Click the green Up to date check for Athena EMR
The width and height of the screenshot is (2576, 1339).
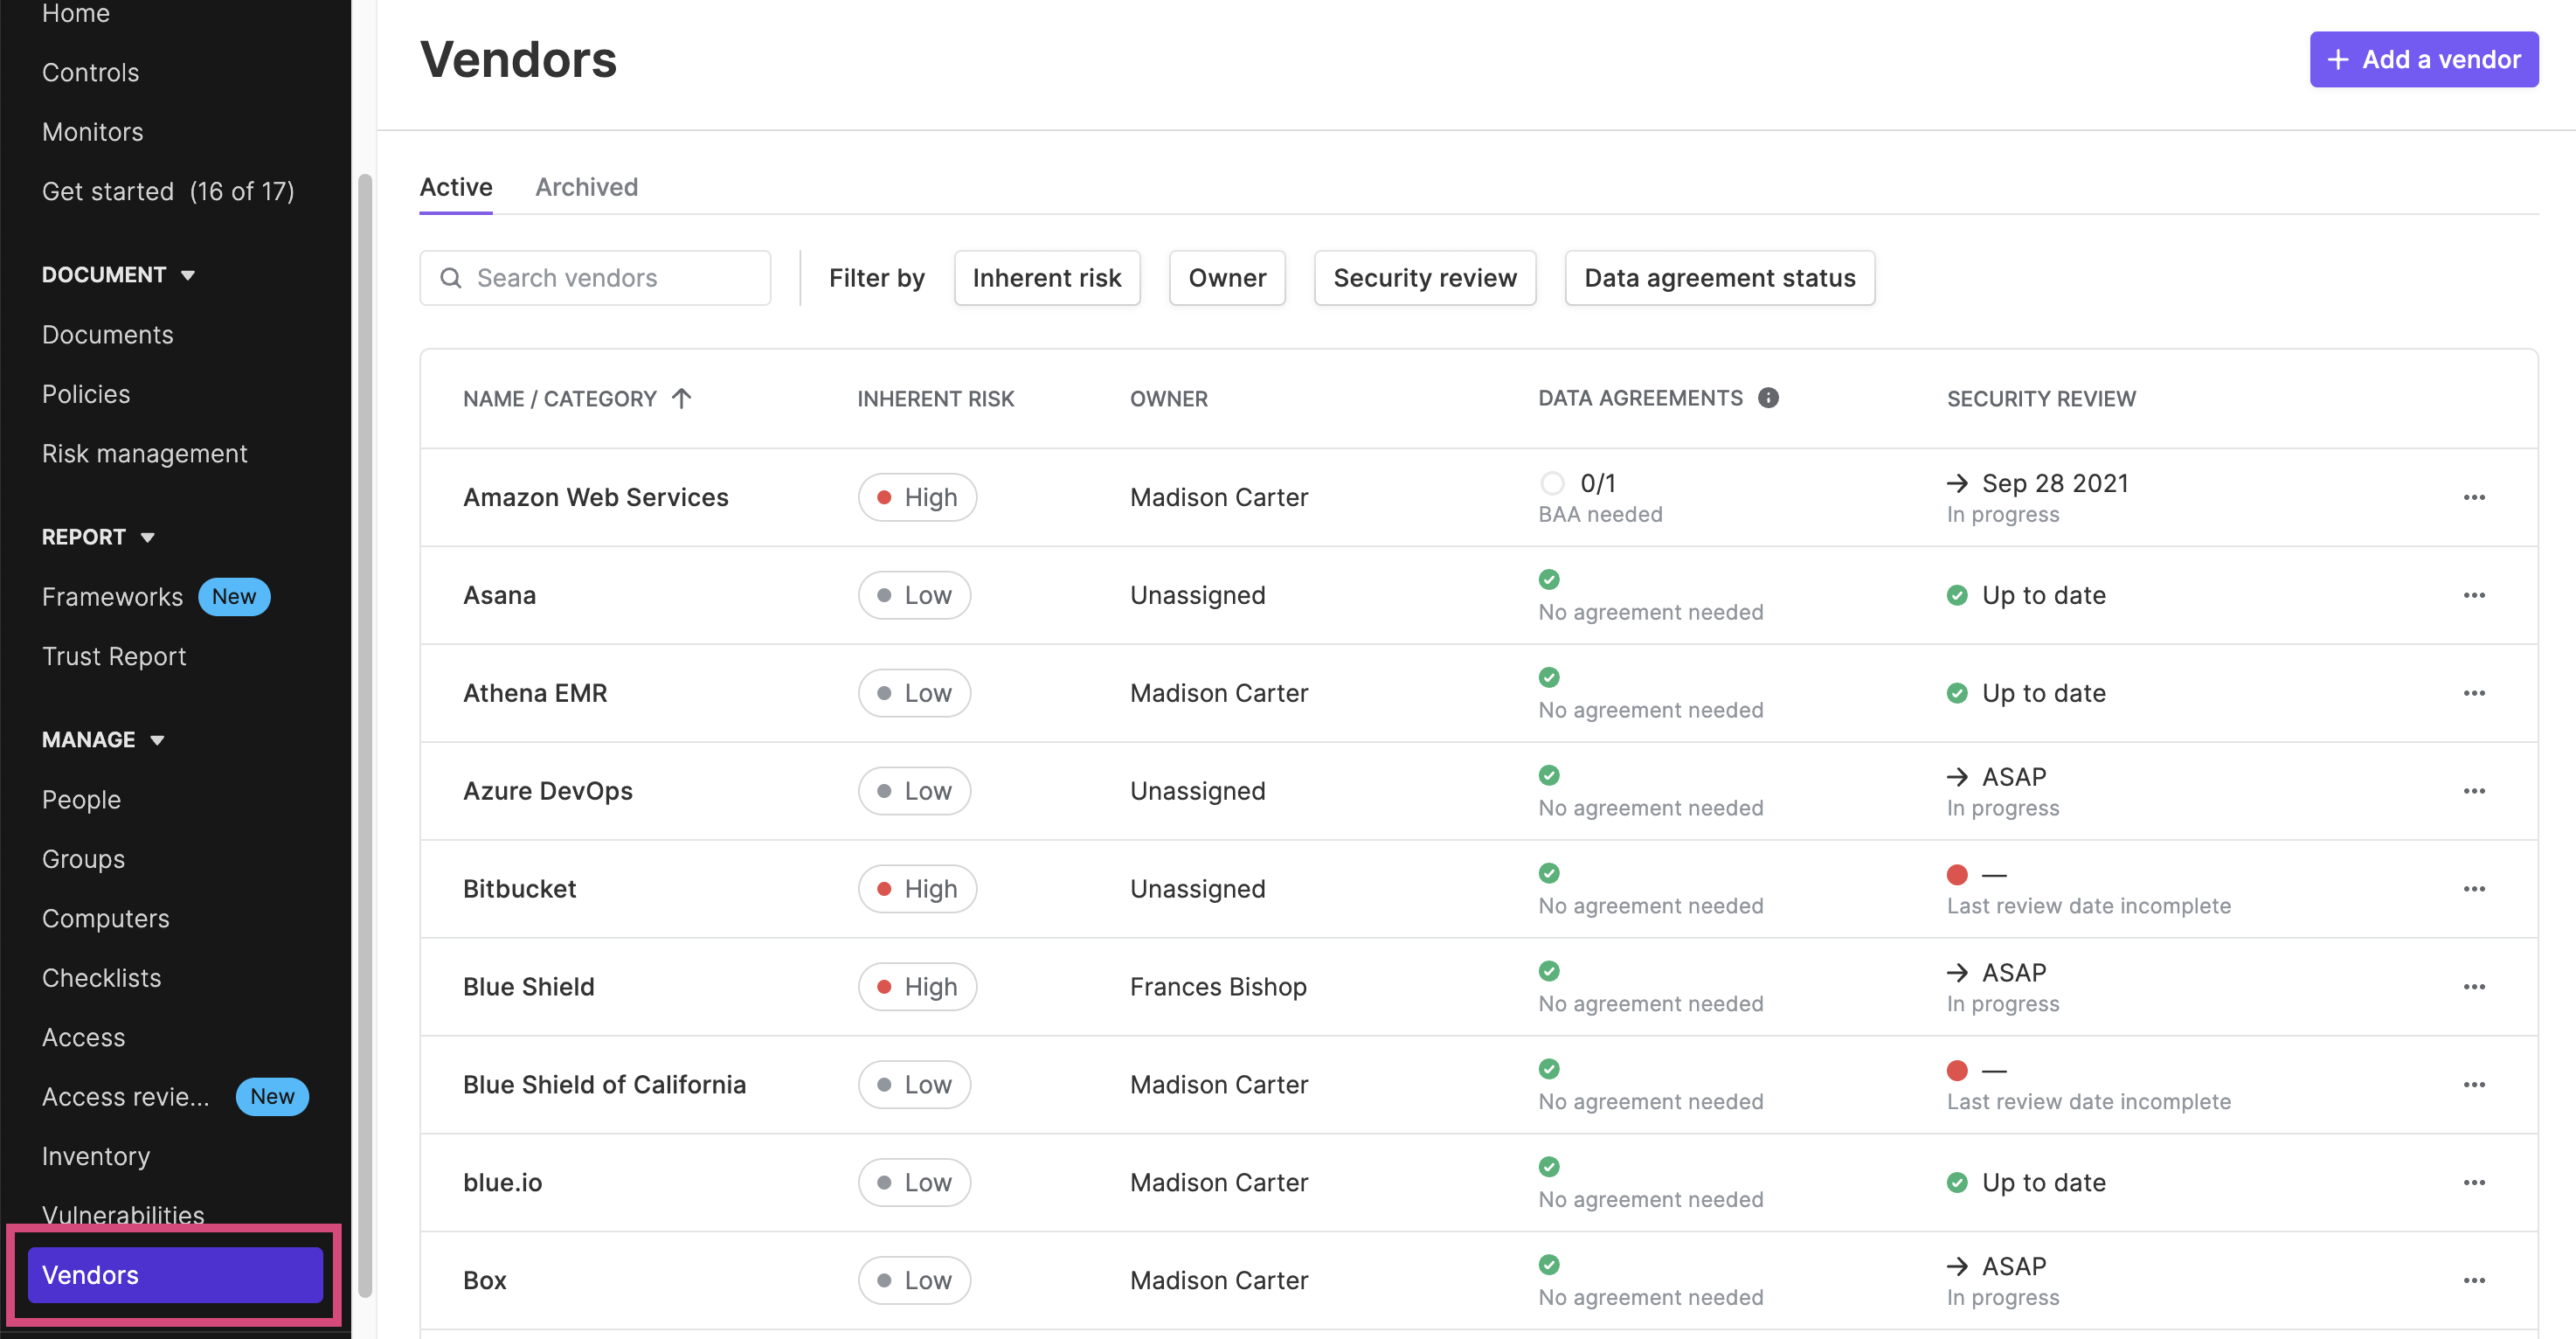1957,693
